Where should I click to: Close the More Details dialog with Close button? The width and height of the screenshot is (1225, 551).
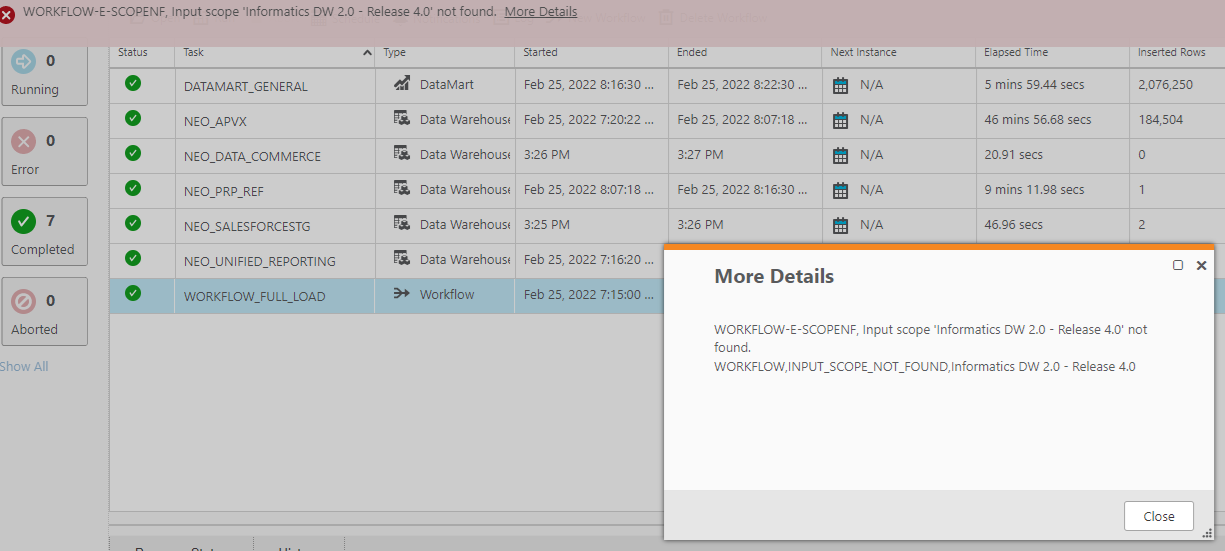1159,516
